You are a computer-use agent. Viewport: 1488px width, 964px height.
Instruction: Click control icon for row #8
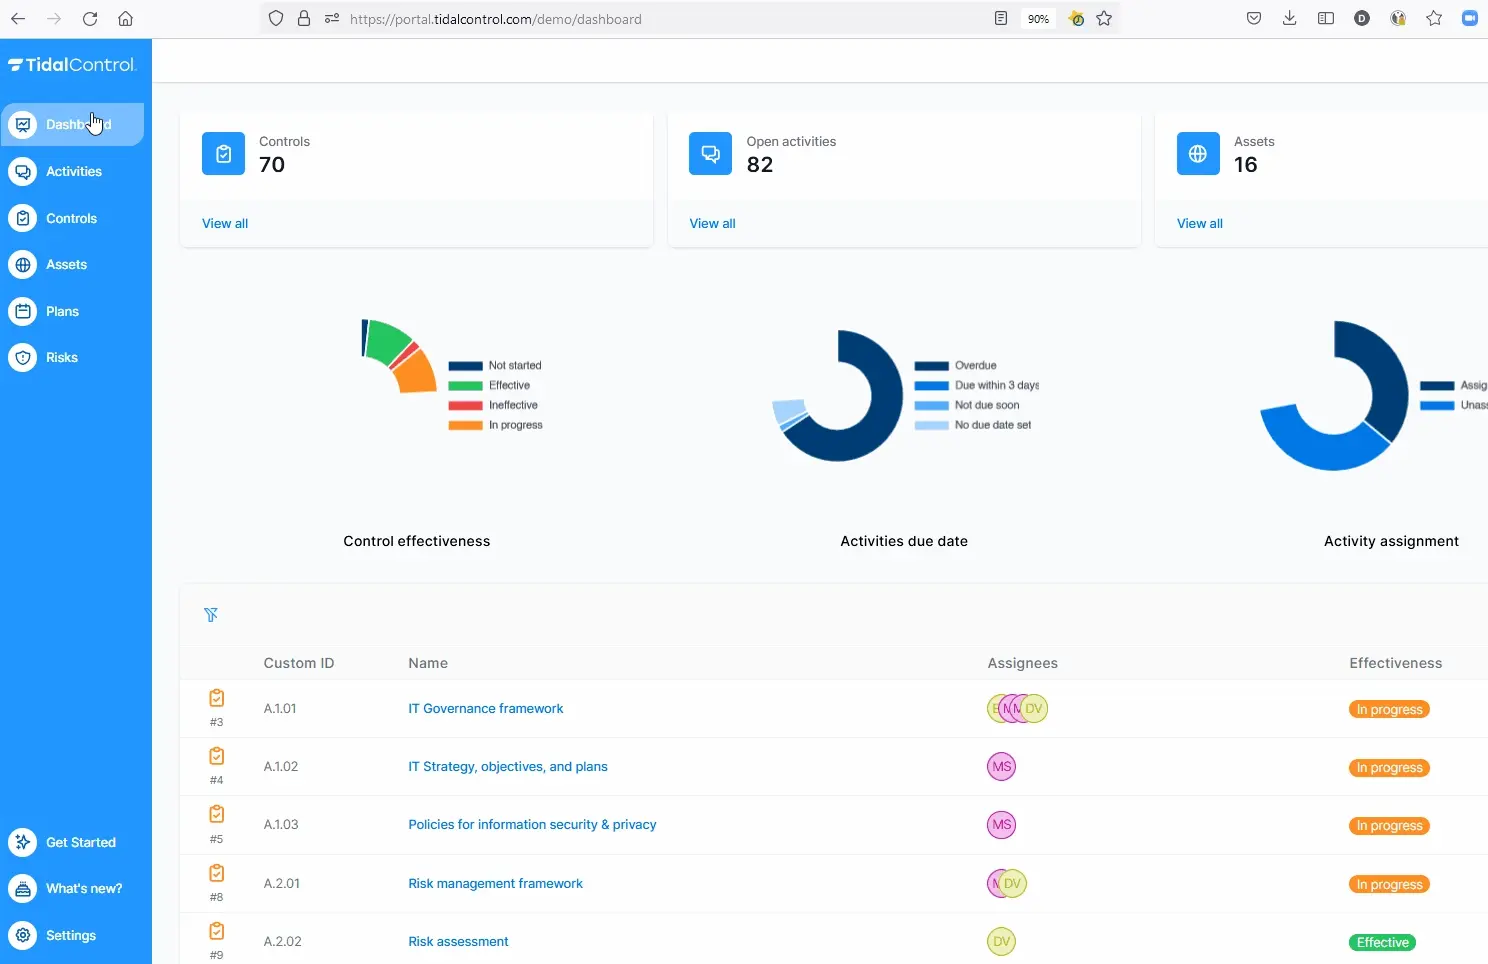coord(216,873)
